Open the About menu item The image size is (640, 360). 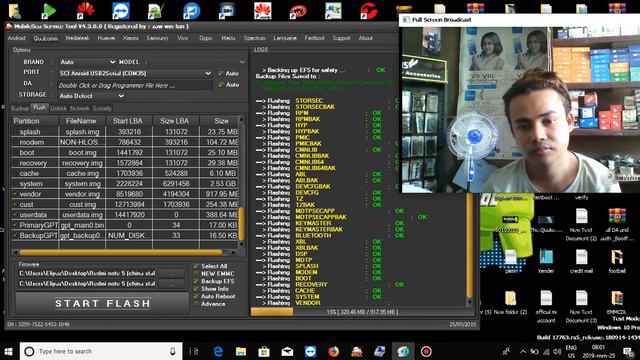coord(366,38)
